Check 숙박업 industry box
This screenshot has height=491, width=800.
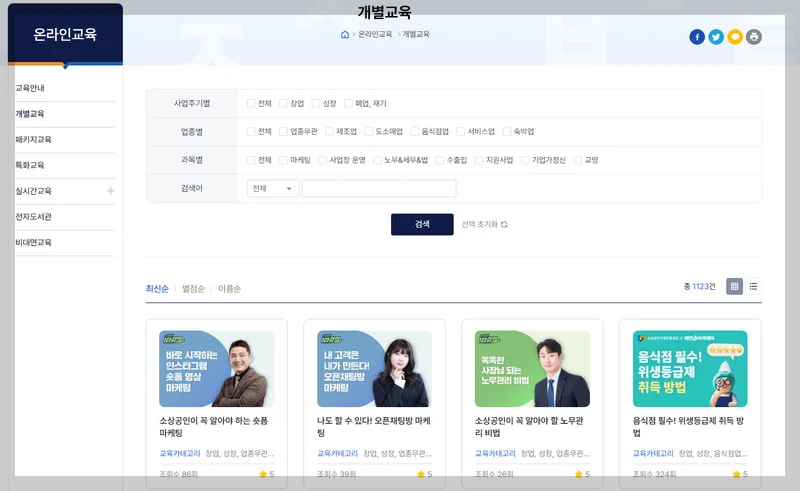click(x=507, y=132)
